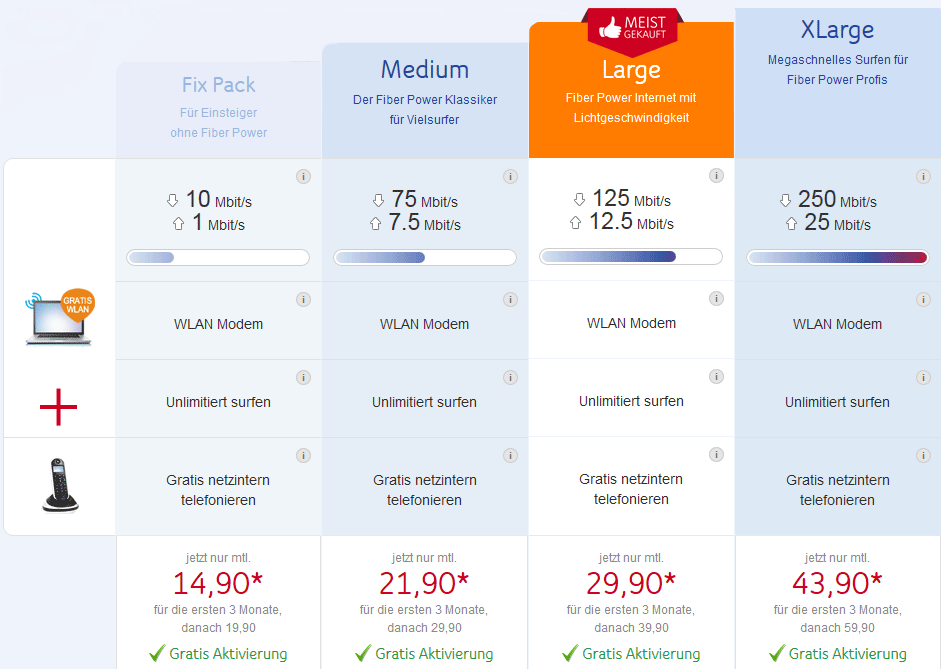The width and height of the screenshot is (941, 669).
Task: Click info icon for Fix Pack WLAN Modem
Action: [x=303, y=299]
